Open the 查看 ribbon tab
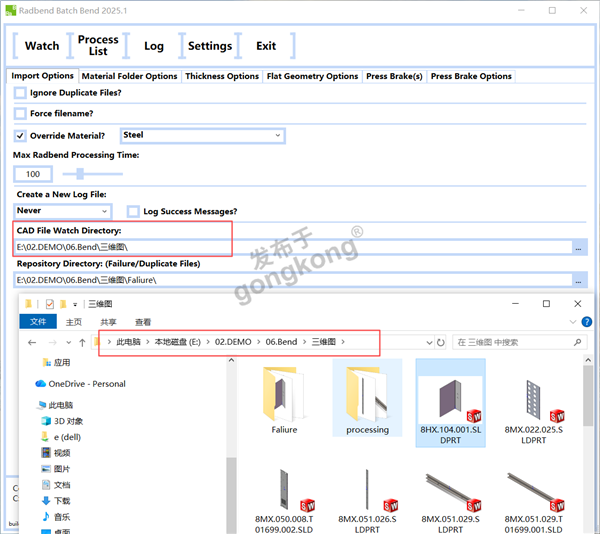600x534 pixels. (x=143, y=322)
